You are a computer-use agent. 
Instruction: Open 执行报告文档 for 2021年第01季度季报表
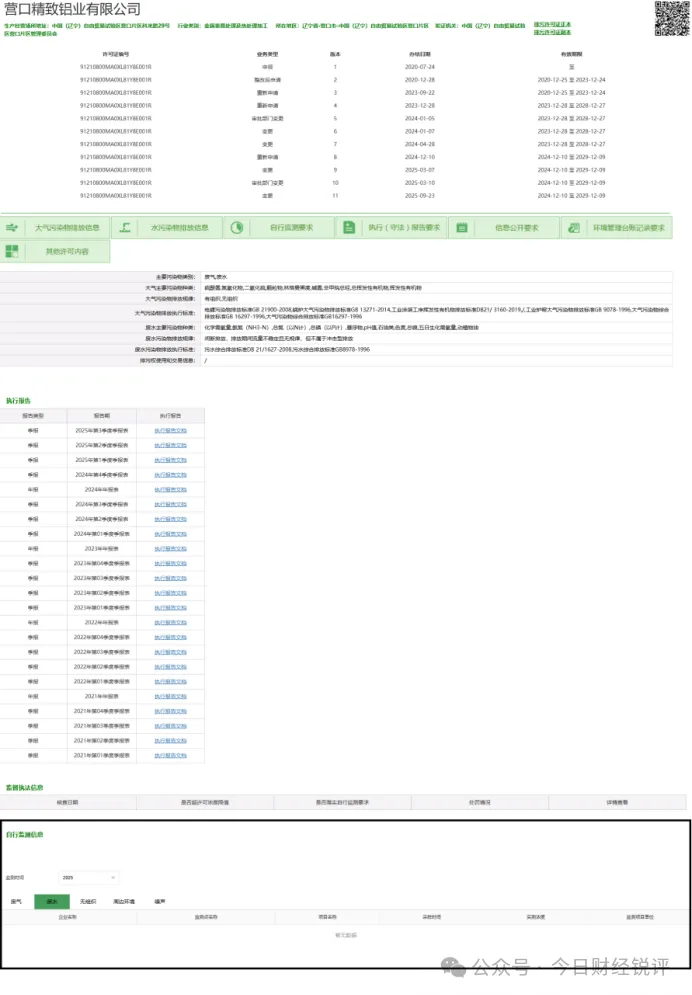click(171, 755)
